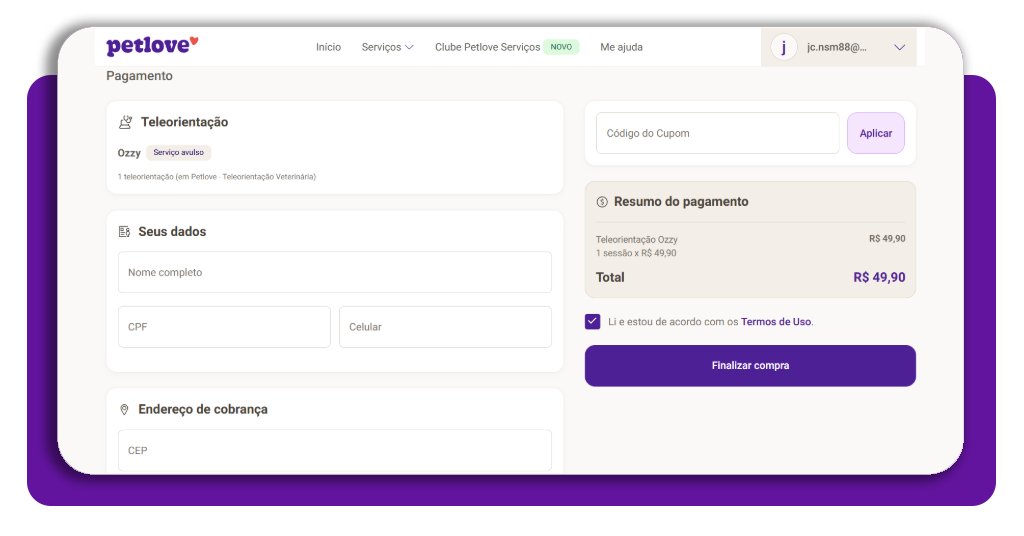The width and height of the screenshot is (1024, 536).
Task: Focus the Celular input field
Action: coord(445,327)
